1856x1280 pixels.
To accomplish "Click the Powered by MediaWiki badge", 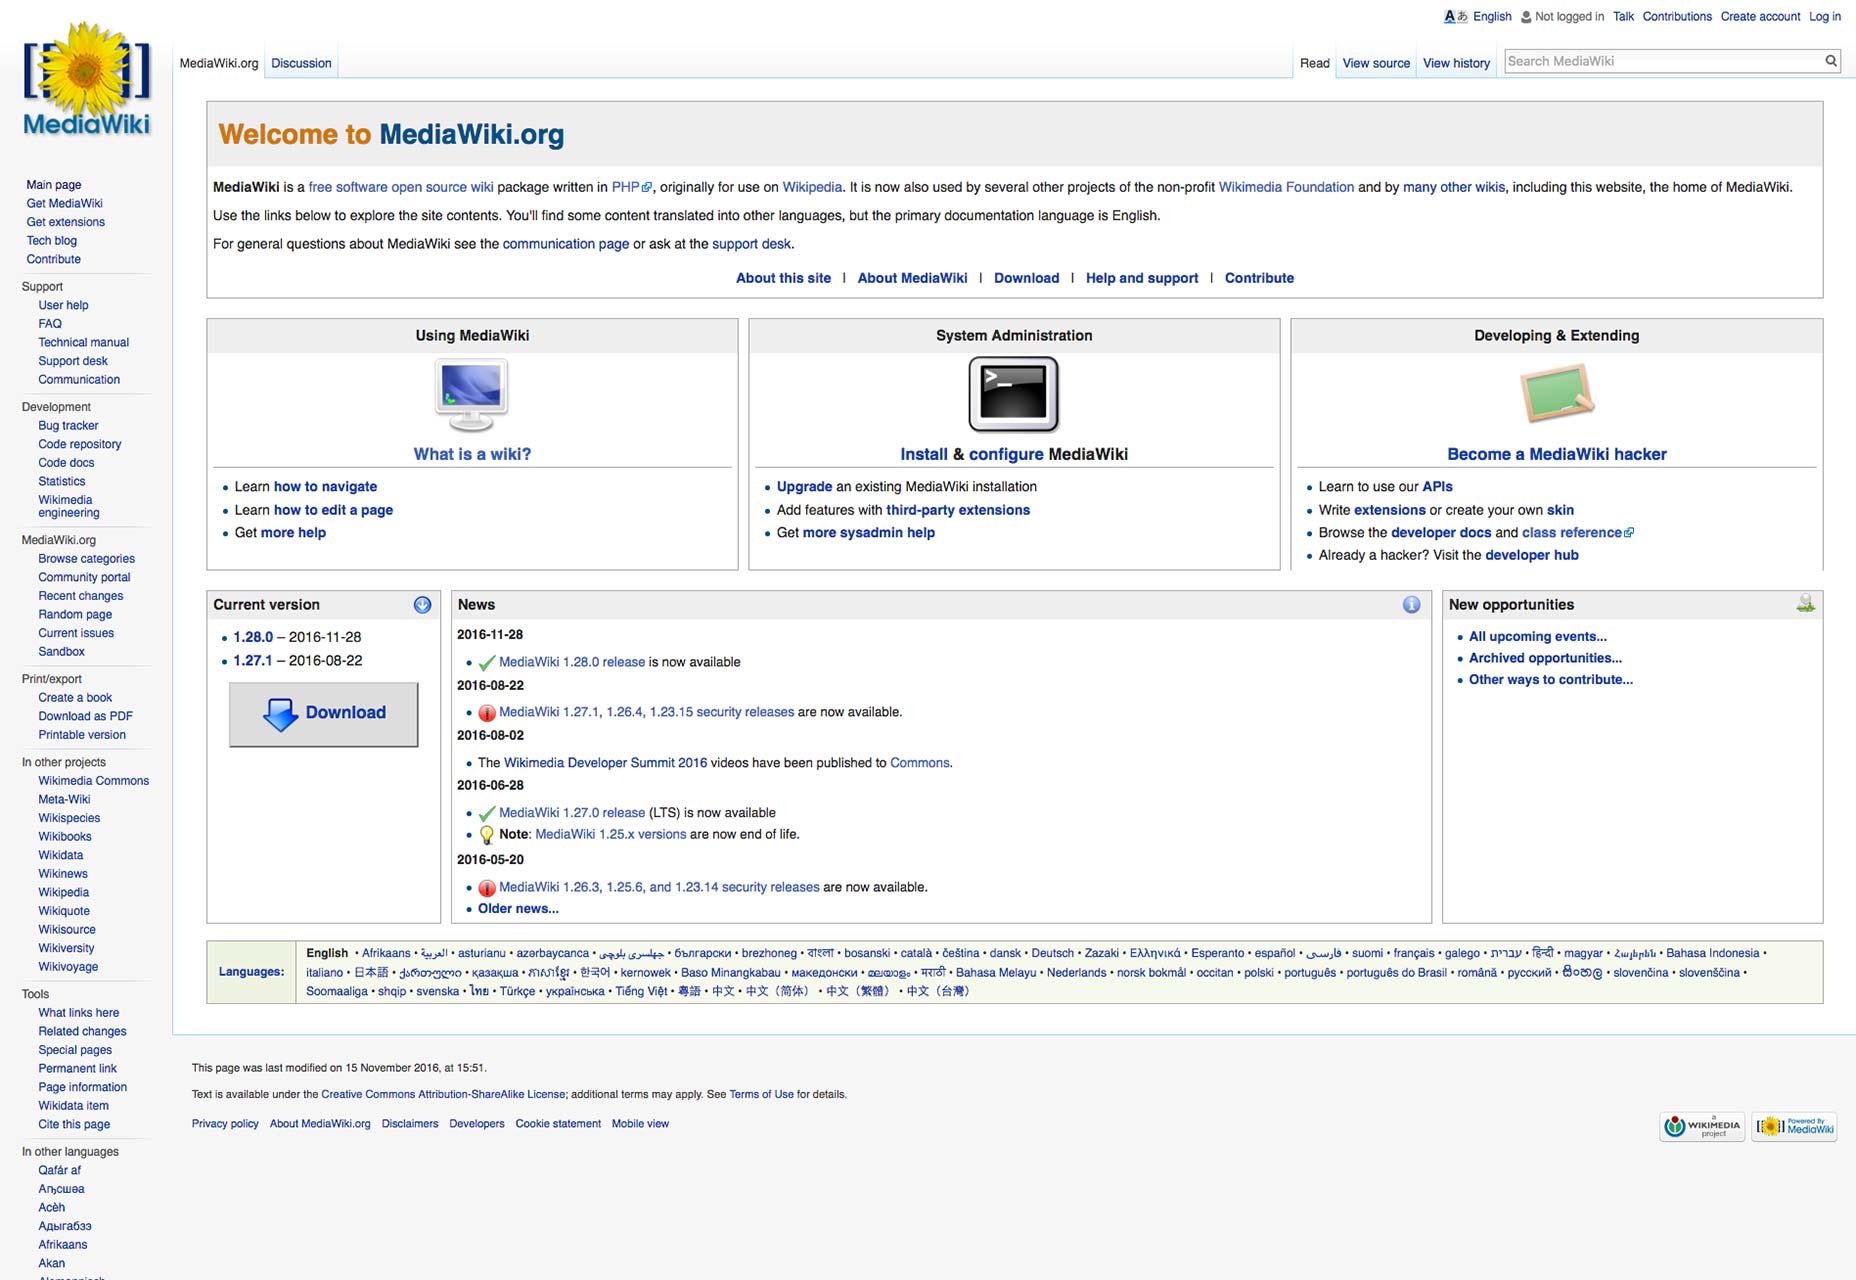I will pos(1794,1126).
